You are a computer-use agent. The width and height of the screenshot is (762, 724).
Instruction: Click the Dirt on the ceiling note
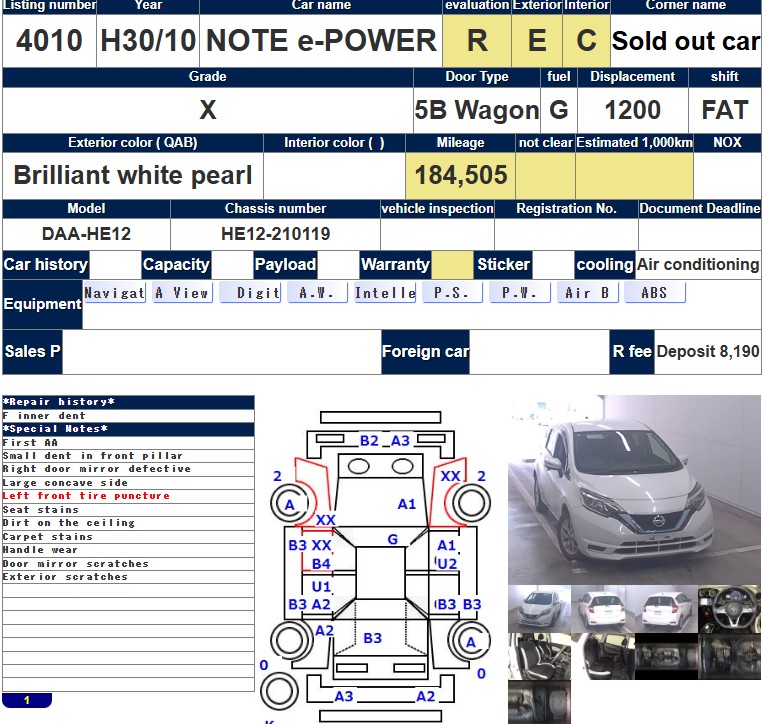(x=69, y=523)
